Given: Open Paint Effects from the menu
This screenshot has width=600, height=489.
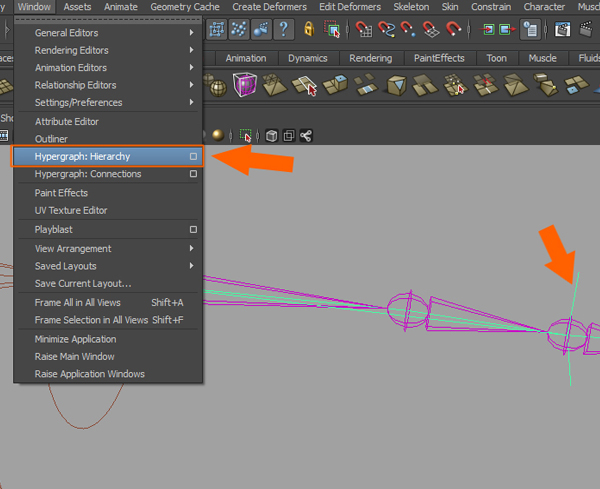Looking at the screenshot, I should (x=108, y=193).
